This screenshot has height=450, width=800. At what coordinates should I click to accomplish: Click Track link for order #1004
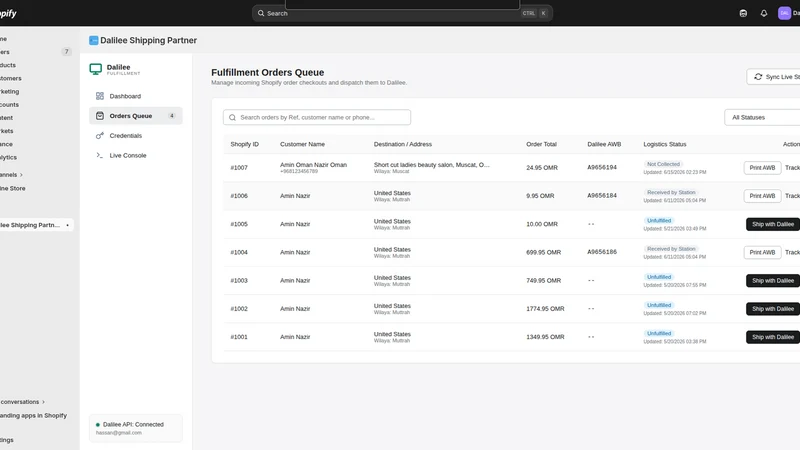(x=792, y=252)
